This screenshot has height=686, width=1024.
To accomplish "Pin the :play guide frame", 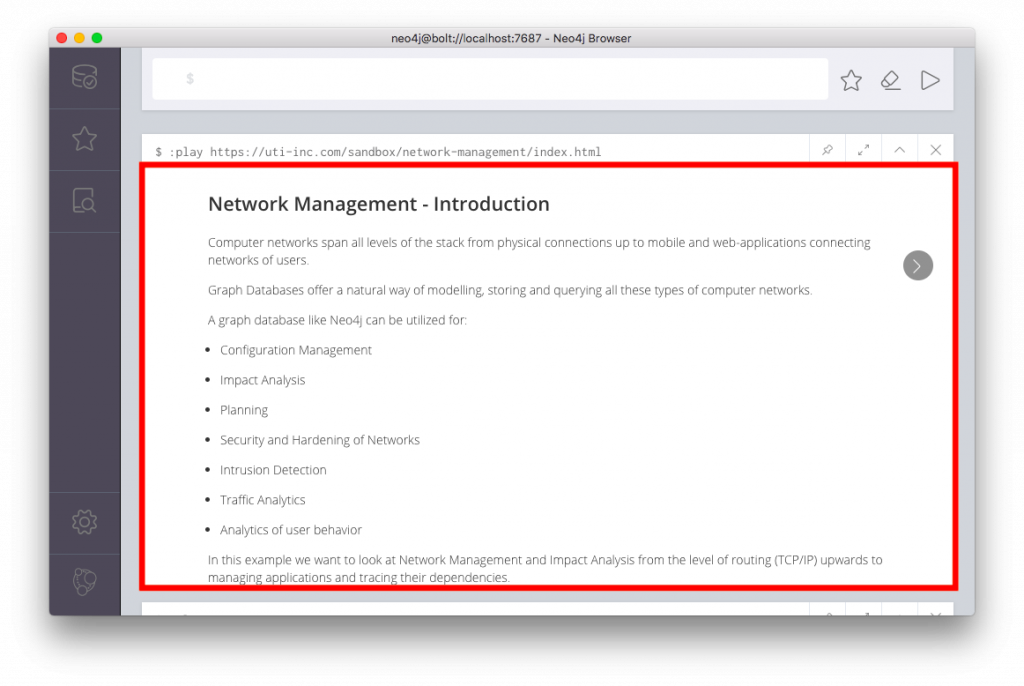I will point(827,150).
